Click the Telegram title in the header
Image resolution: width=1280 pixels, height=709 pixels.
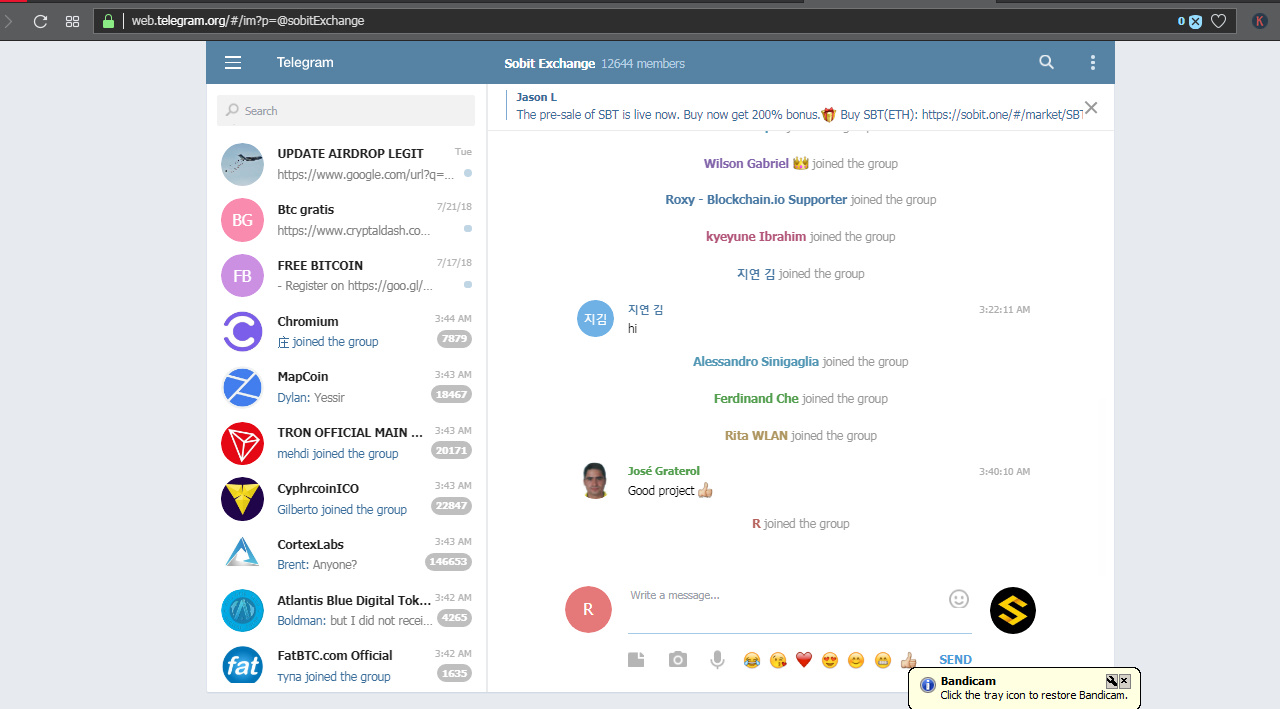pos(305,63)
